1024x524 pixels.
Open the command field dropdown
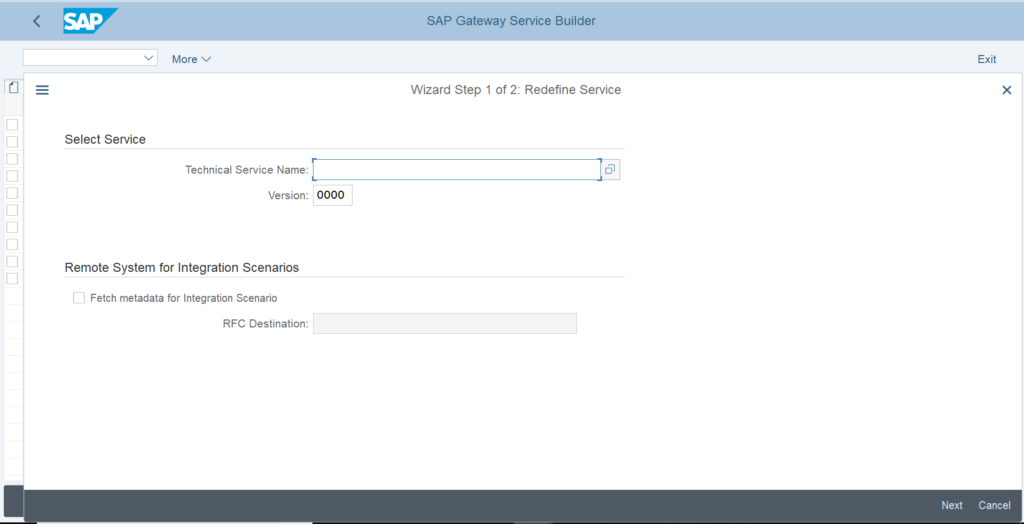coord(148,58)
